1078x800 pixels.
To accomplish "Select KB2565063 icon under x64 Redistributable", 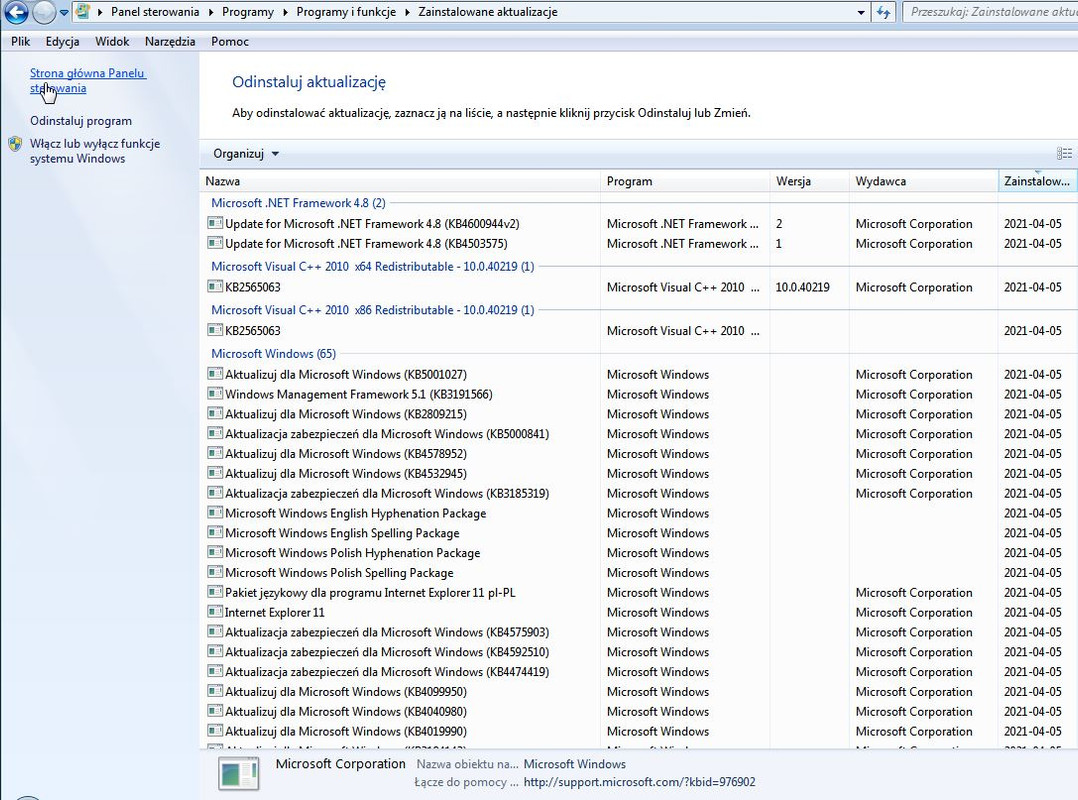I will tap(215, 286).
